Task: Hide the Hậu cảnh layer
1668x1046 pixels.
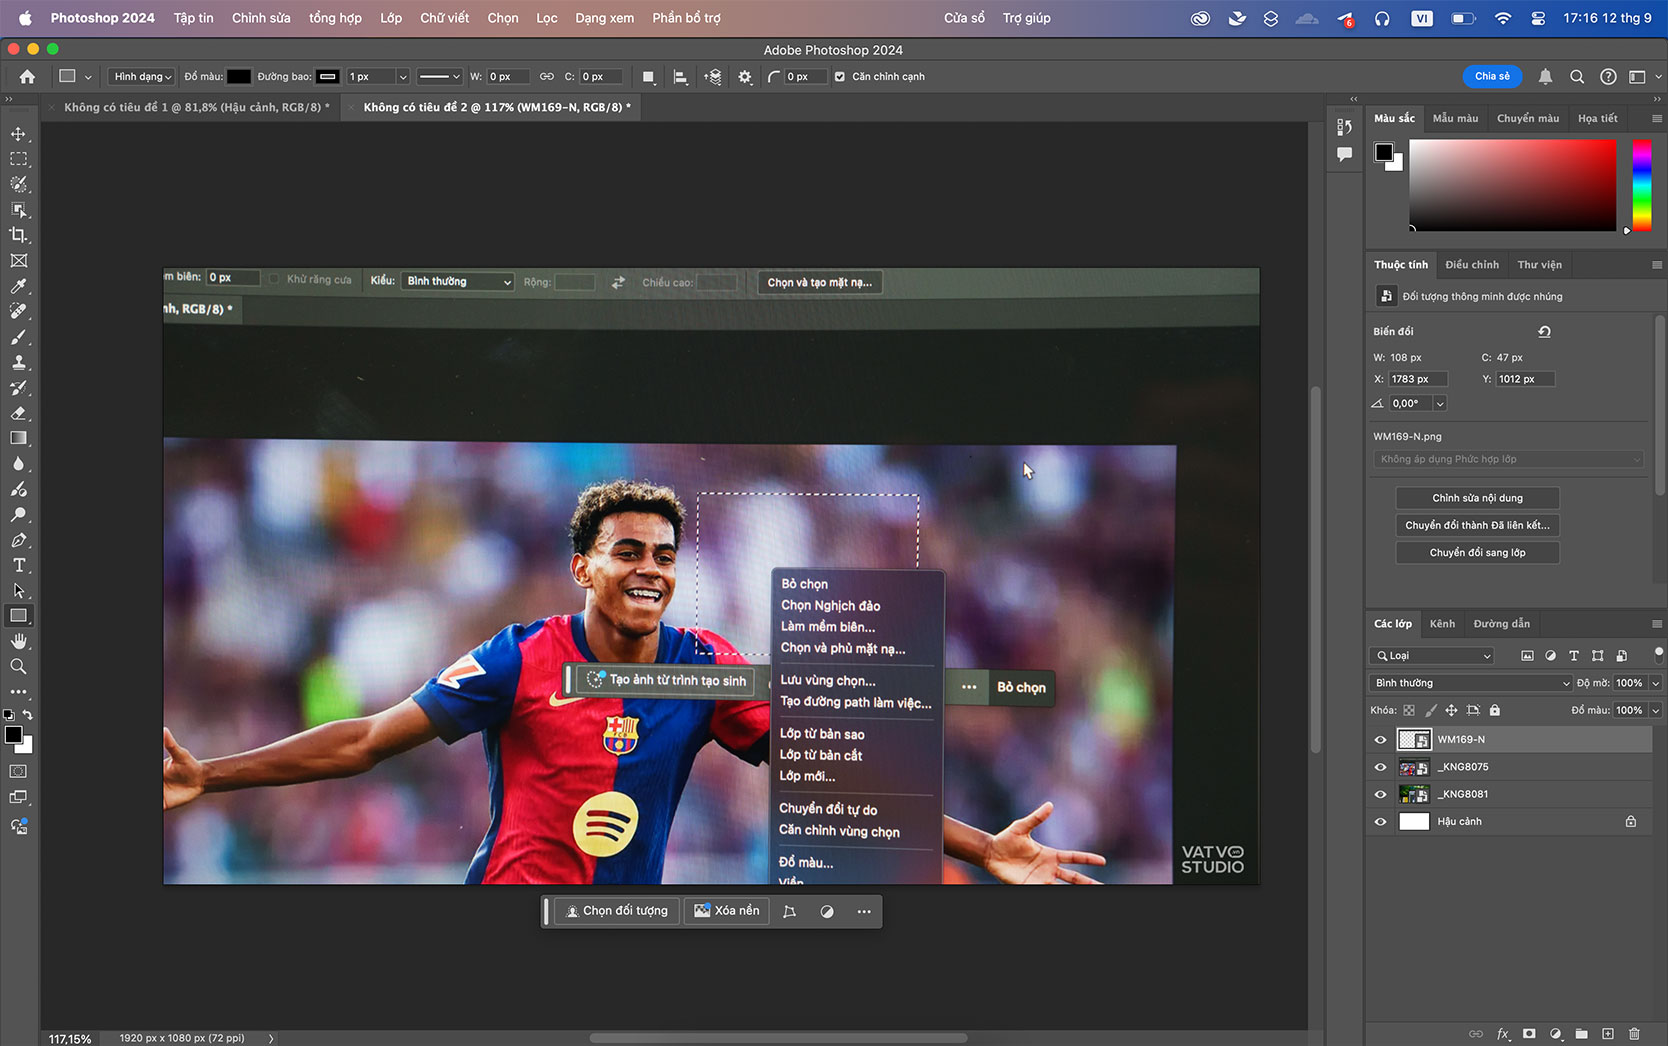Action: [1380, 822]
